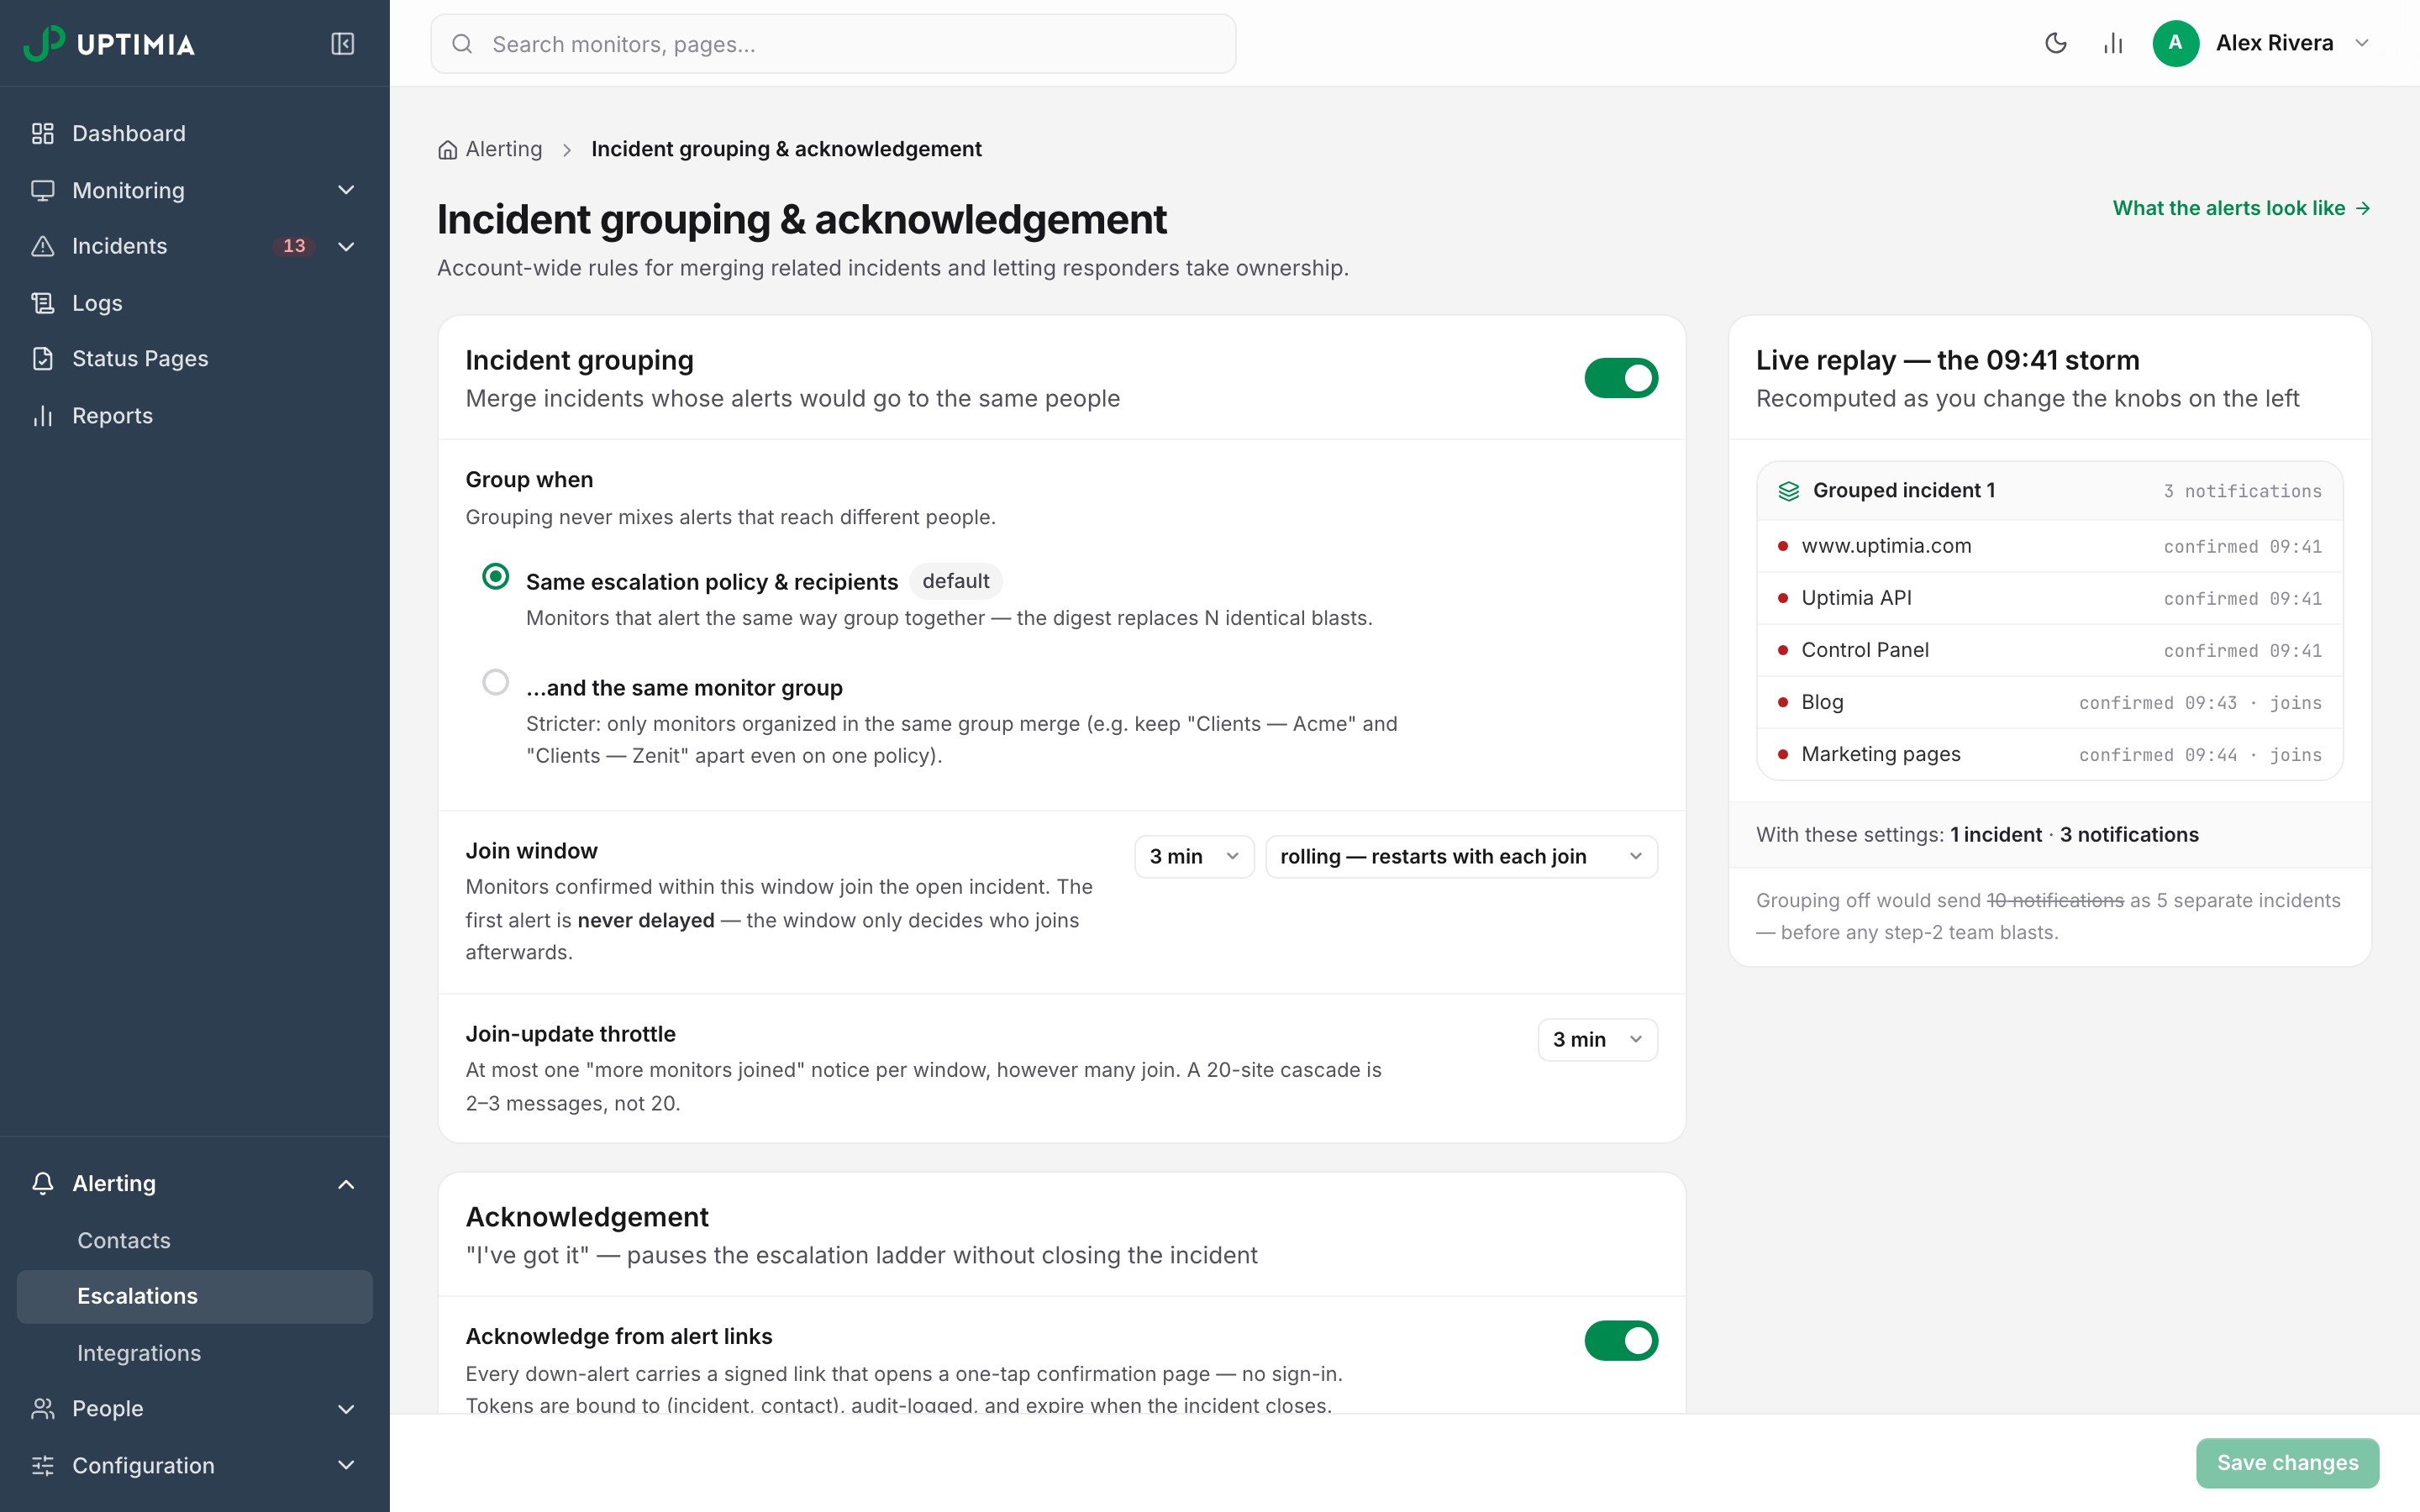Click the Control Panel incident row

pos(2049,650)
